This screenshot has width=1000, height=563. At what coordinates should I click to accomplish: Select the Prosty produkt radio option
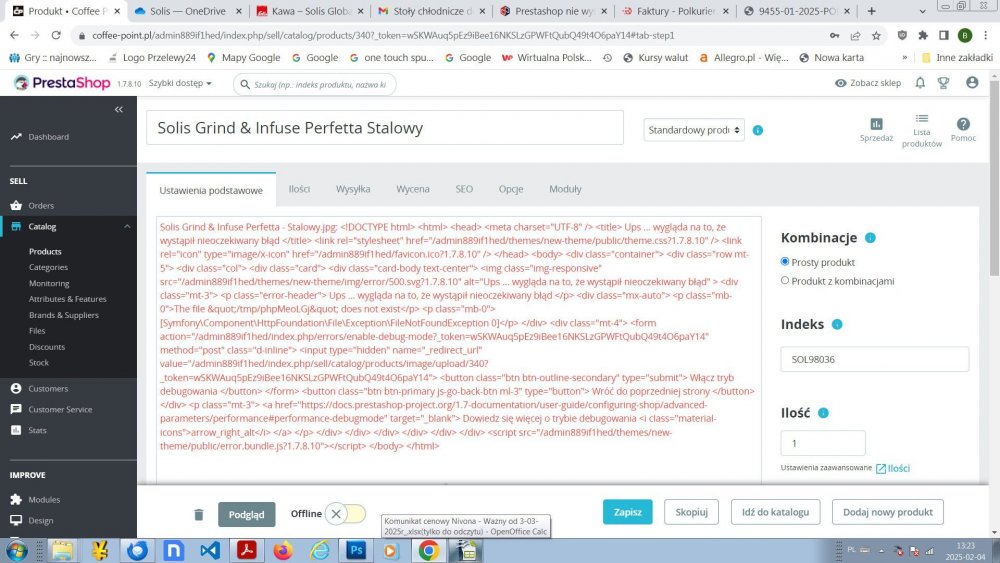tap(785, 262)
